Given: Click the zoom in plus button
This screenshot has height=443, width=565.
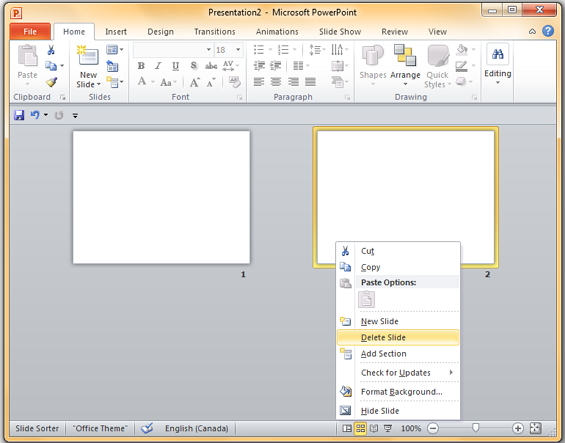Looking at the screenshot, I should 518,428.
